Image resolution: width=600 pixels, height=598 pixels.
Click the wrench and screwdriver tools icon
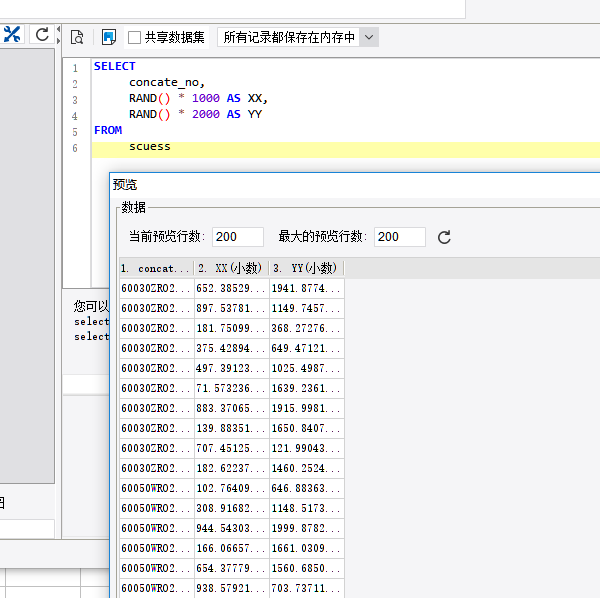click(12, 35)
